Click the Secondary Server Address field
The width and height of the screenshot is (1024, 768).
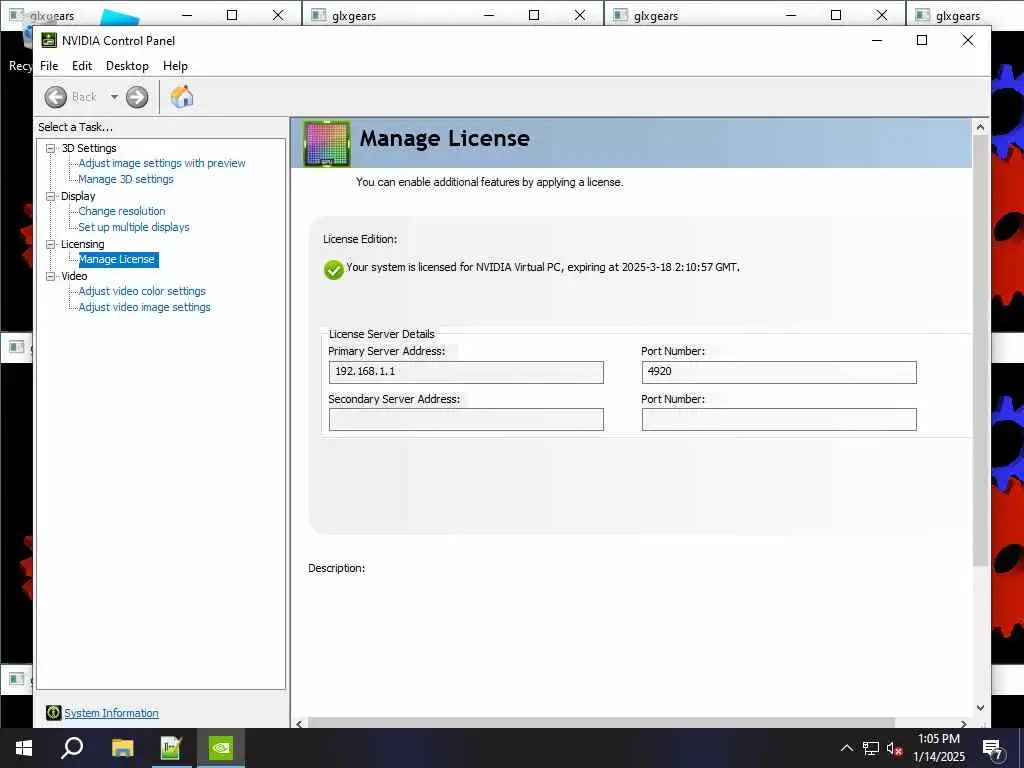tap(466, 419)
